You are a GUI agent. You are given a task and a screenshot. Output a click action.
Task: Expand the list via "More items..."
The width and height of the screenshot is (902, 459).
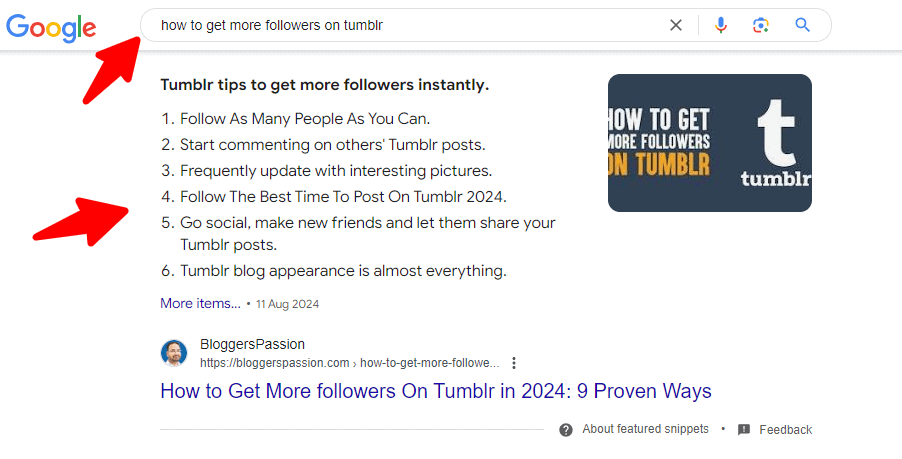pos(200,303)
